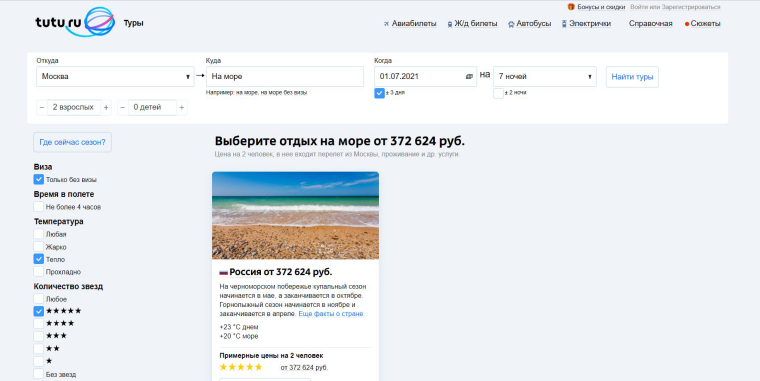The width and height of the screenshot is (760, 381).
Task: Open the 7 ночей duration dropdown
Action: pyautogui.click(x=545, y=77)
